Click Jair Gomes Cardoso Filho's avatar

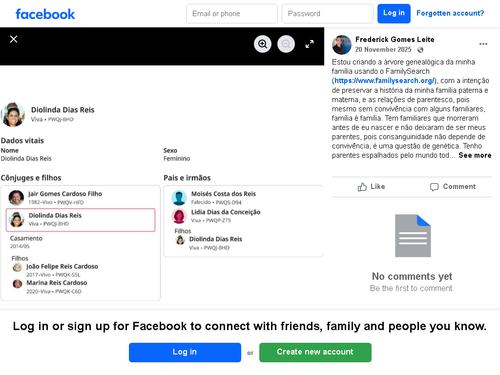[16, 198]
